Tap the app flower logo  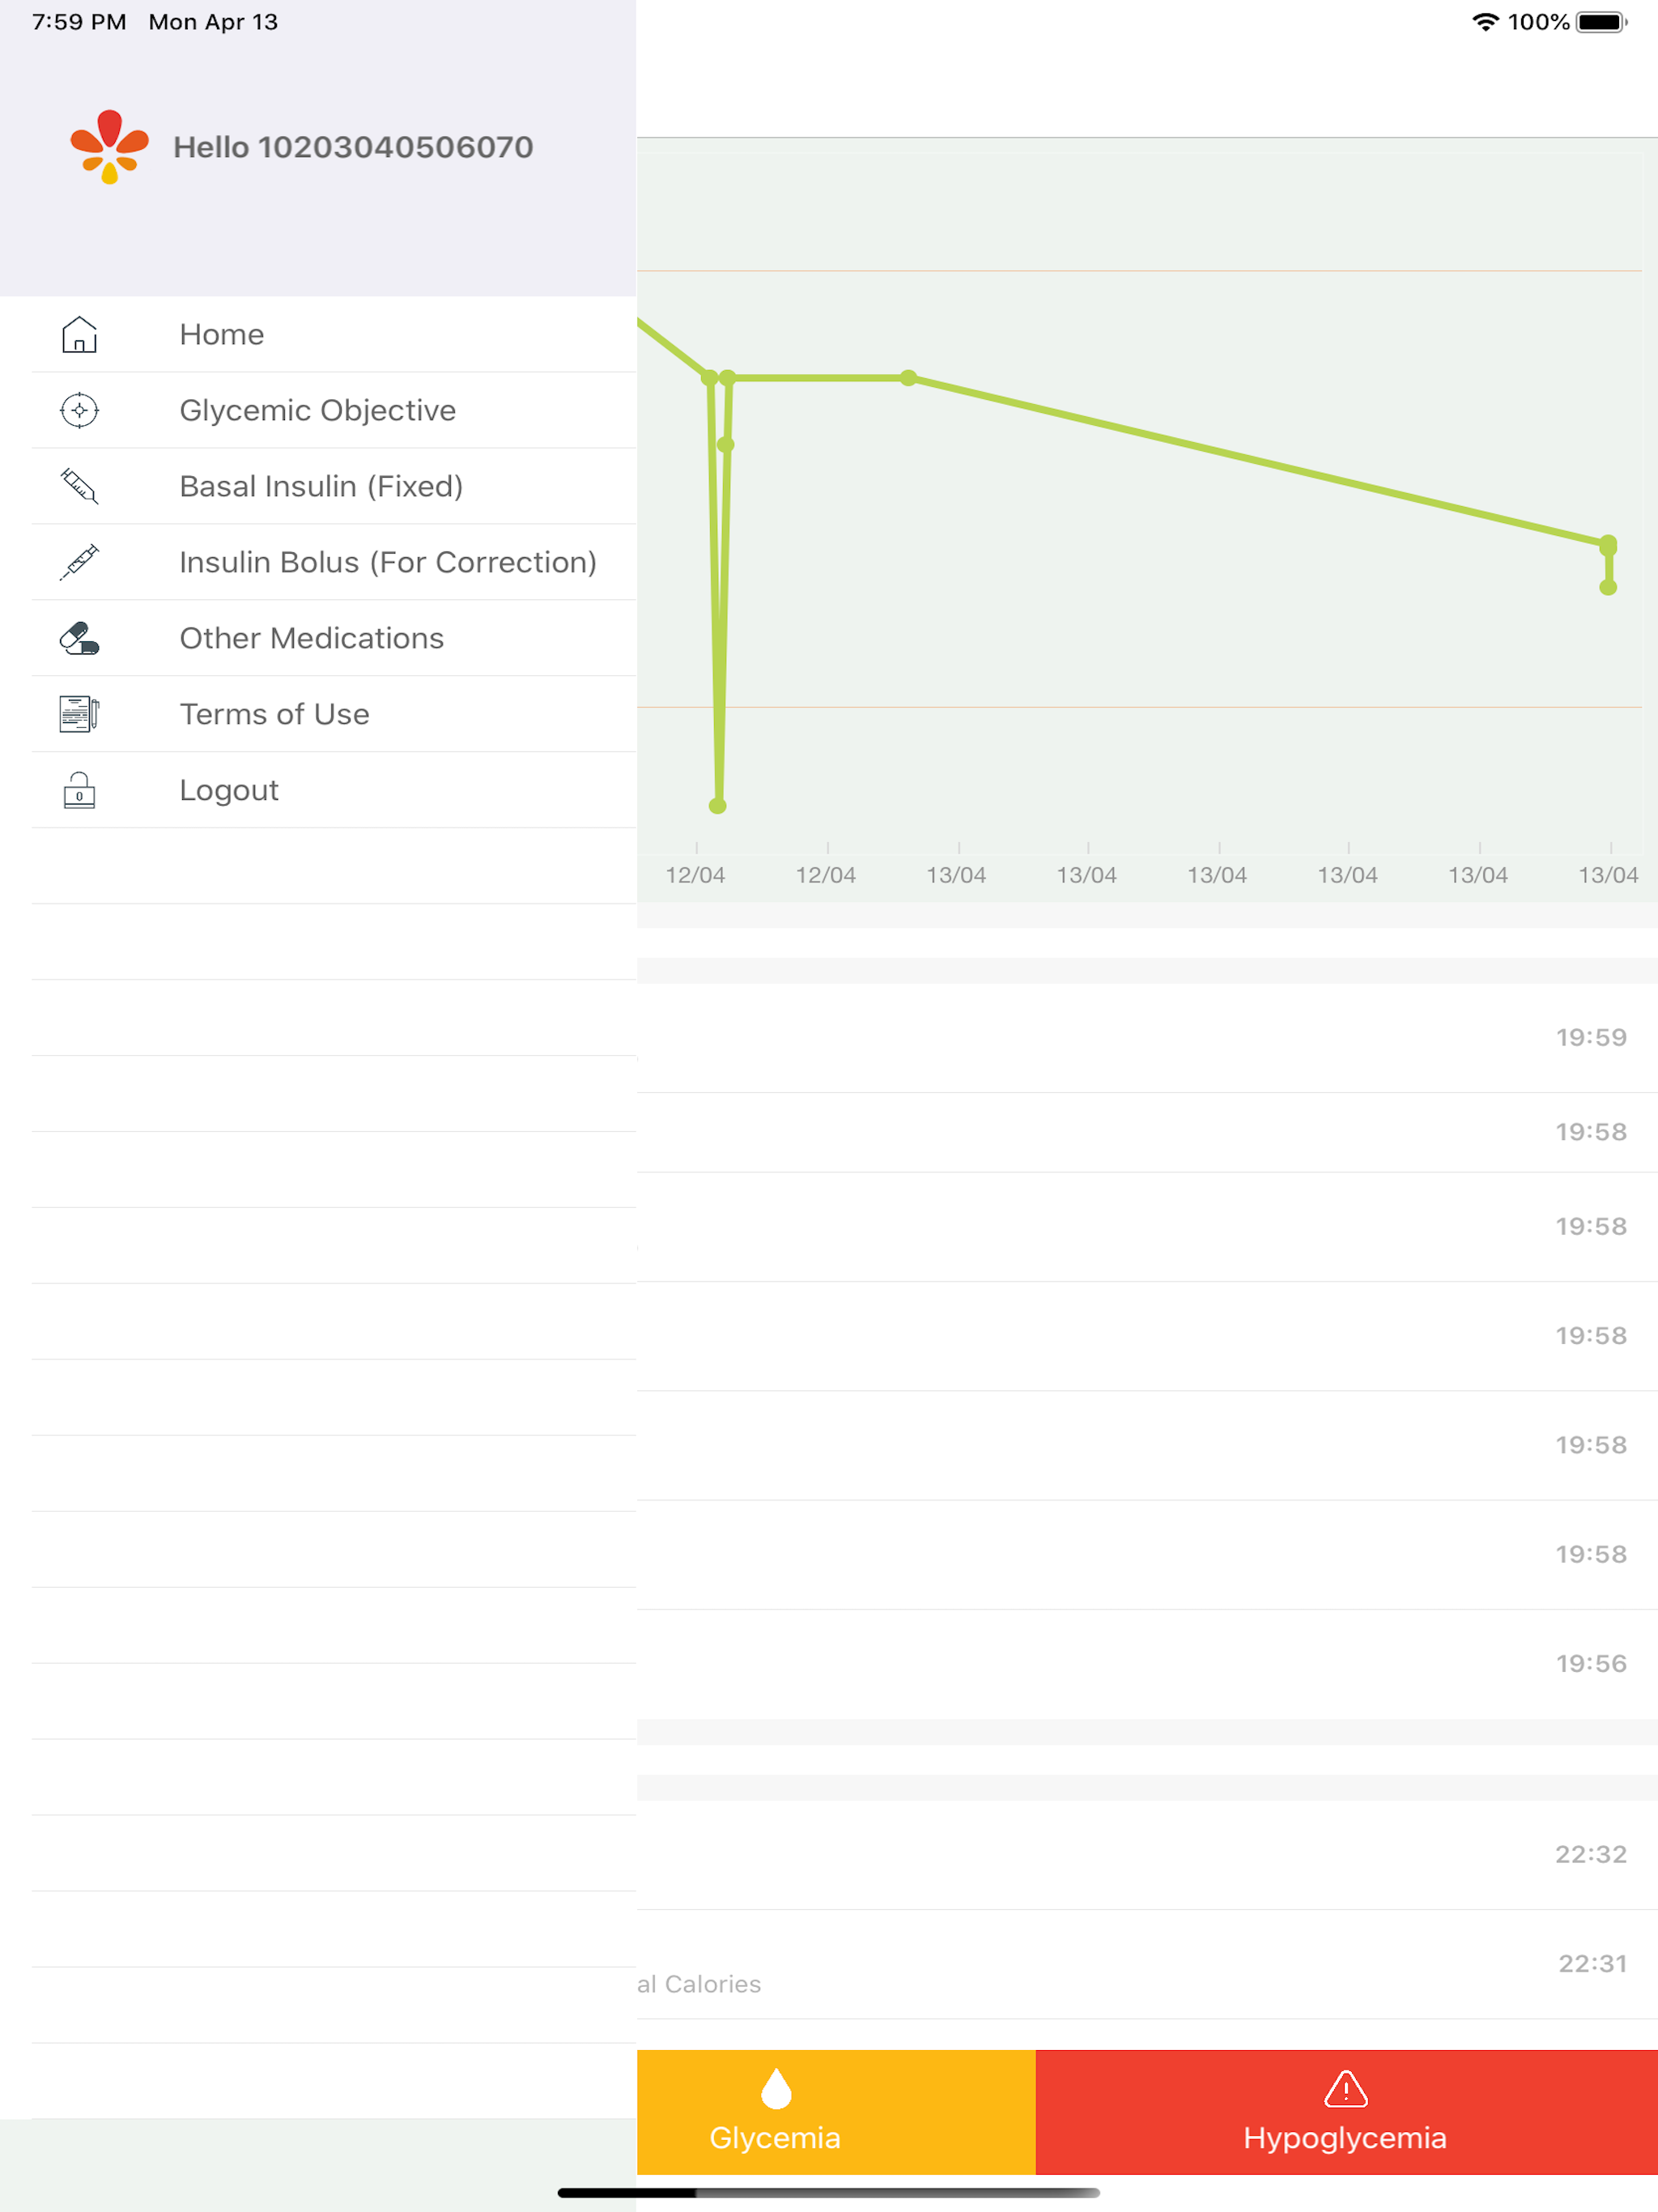tap(109, 146)
